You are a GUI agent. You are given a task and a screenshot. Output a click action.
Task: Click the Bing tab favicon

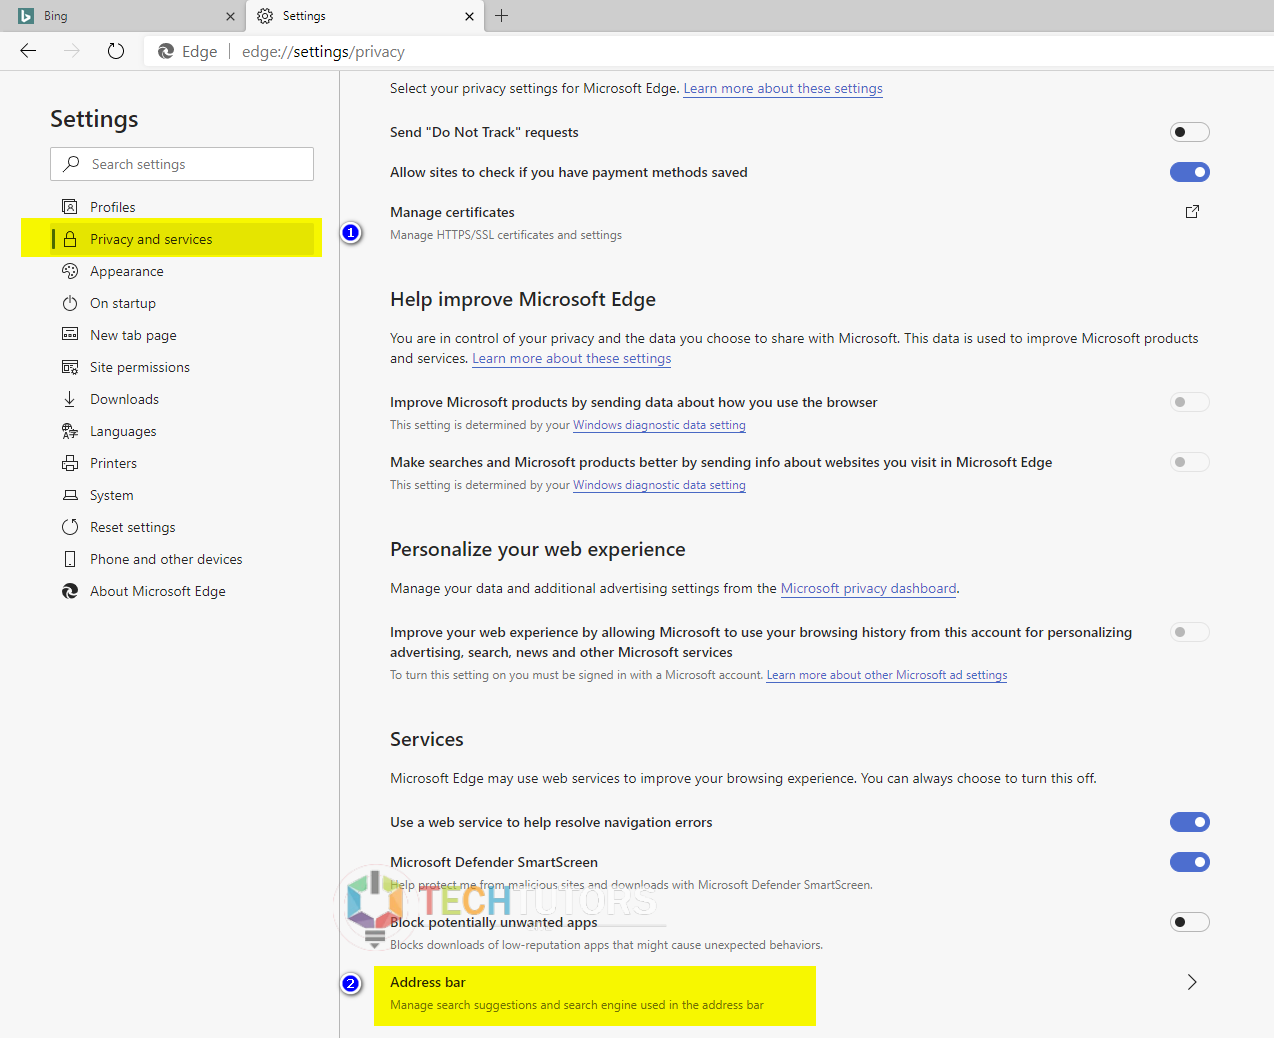26,16
